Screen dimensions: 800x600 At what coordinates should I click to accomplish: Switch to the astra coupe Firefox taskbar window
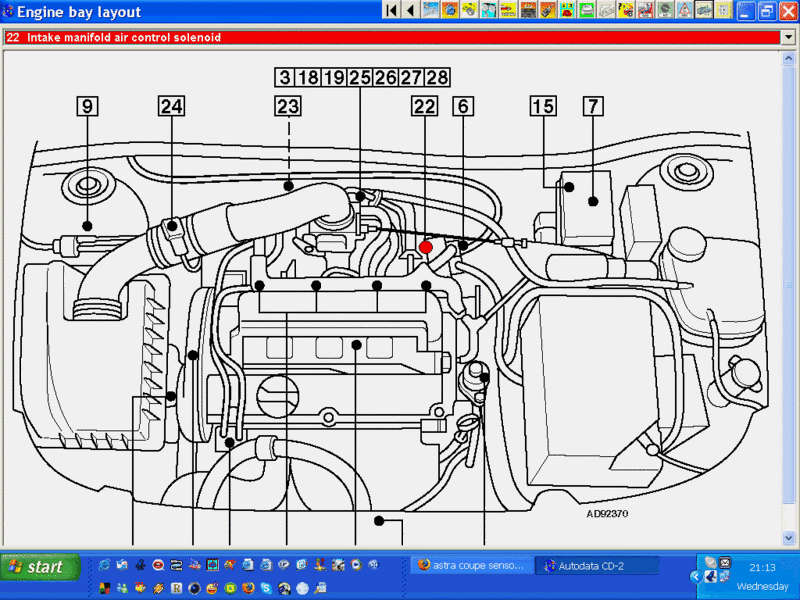coord(470,566)
